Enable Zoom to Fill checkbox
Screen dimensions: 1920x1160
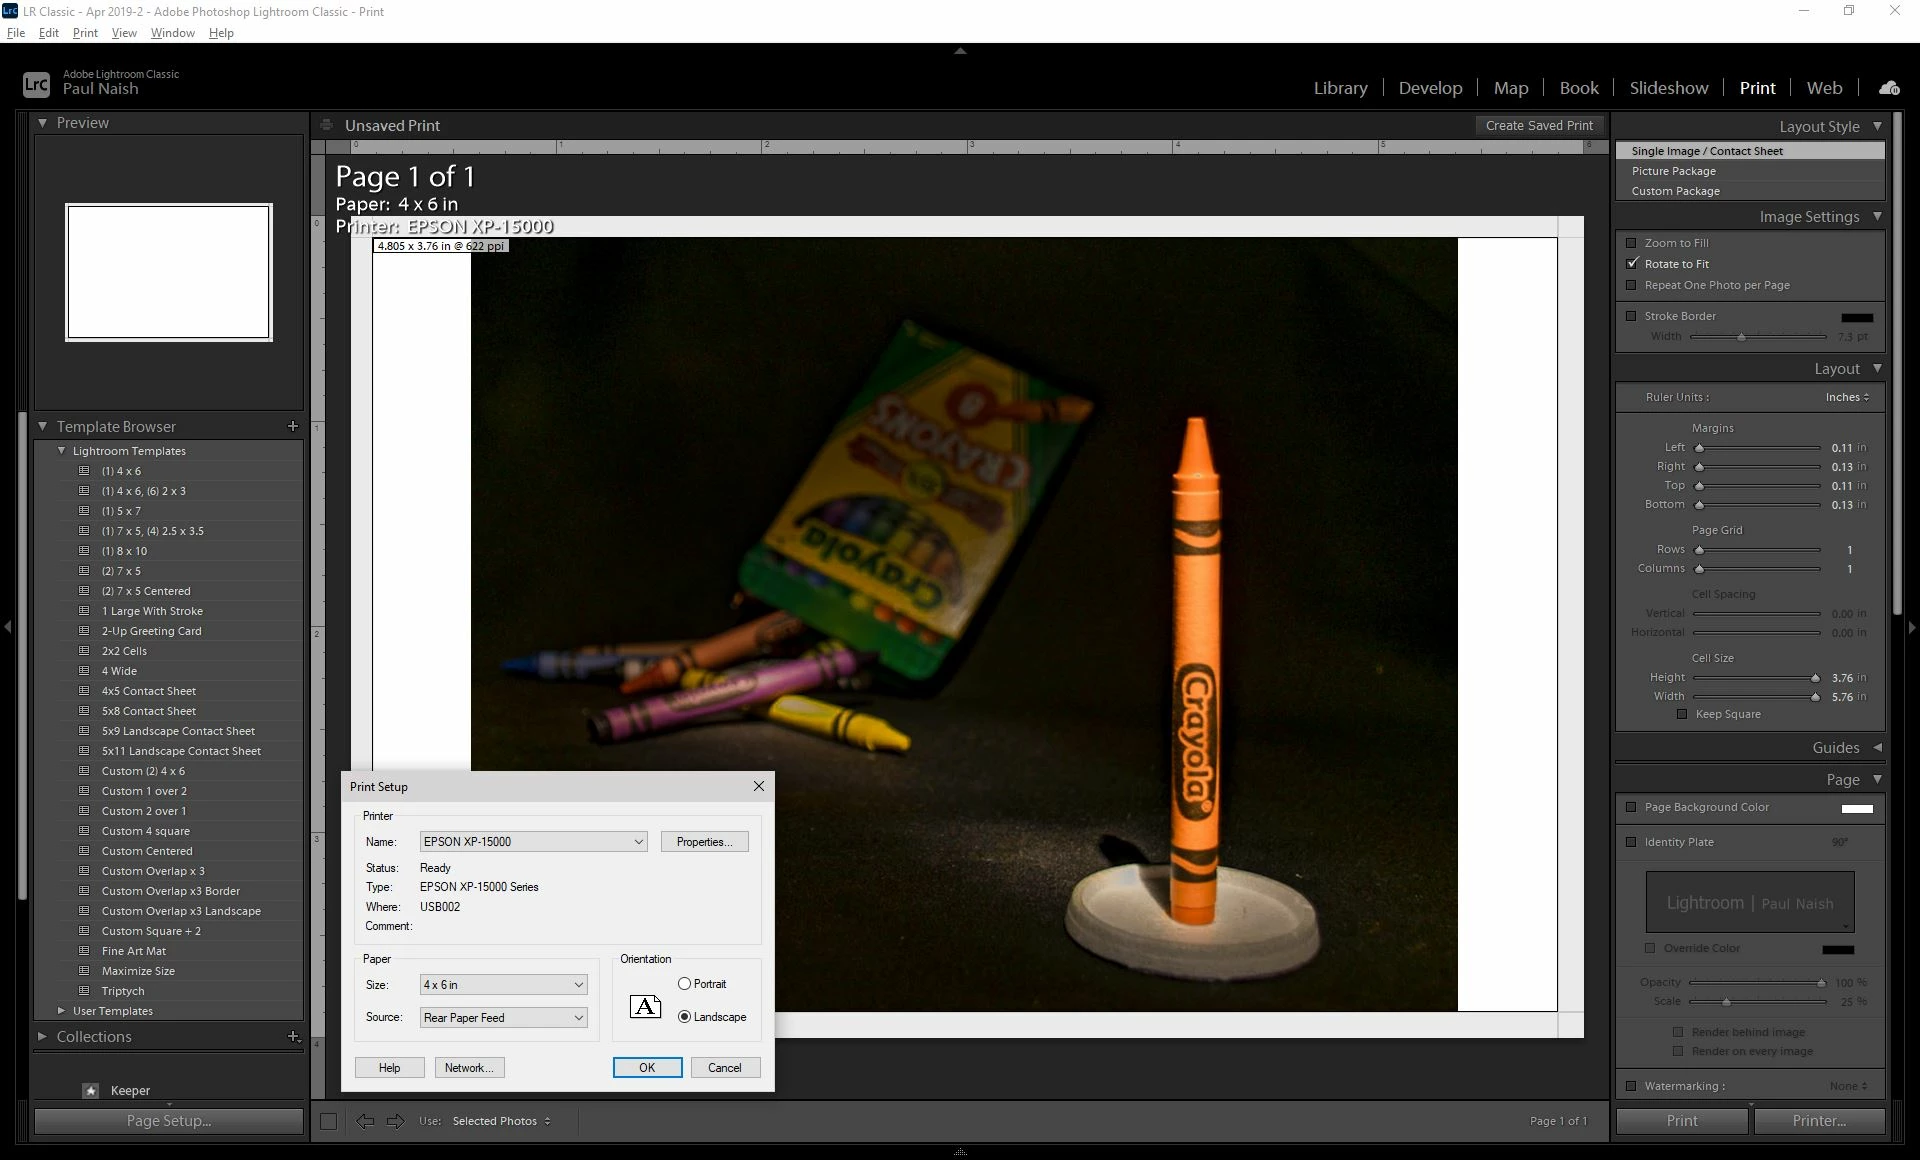click(x=1631, y=243)
